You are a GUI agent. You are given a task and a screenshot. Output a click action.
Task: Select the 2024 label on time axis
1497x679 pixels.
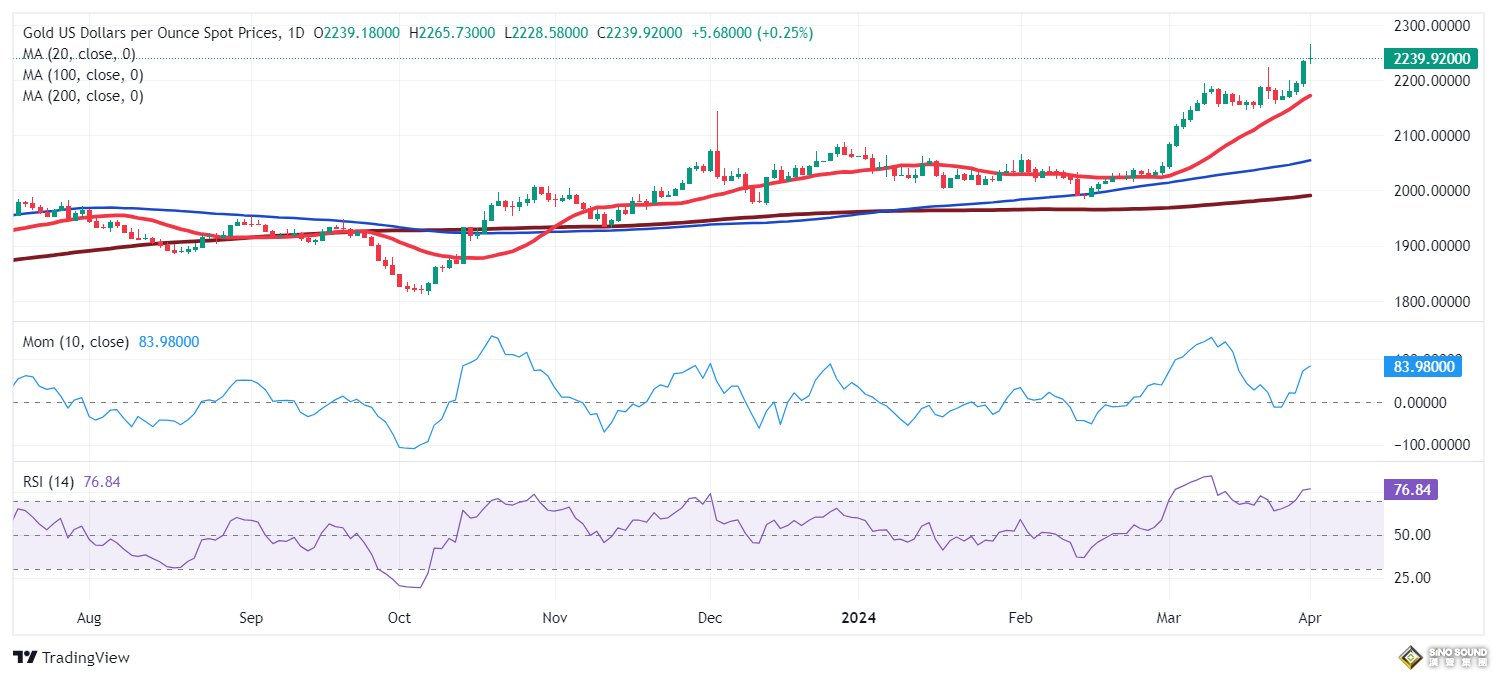pos(858,618)
